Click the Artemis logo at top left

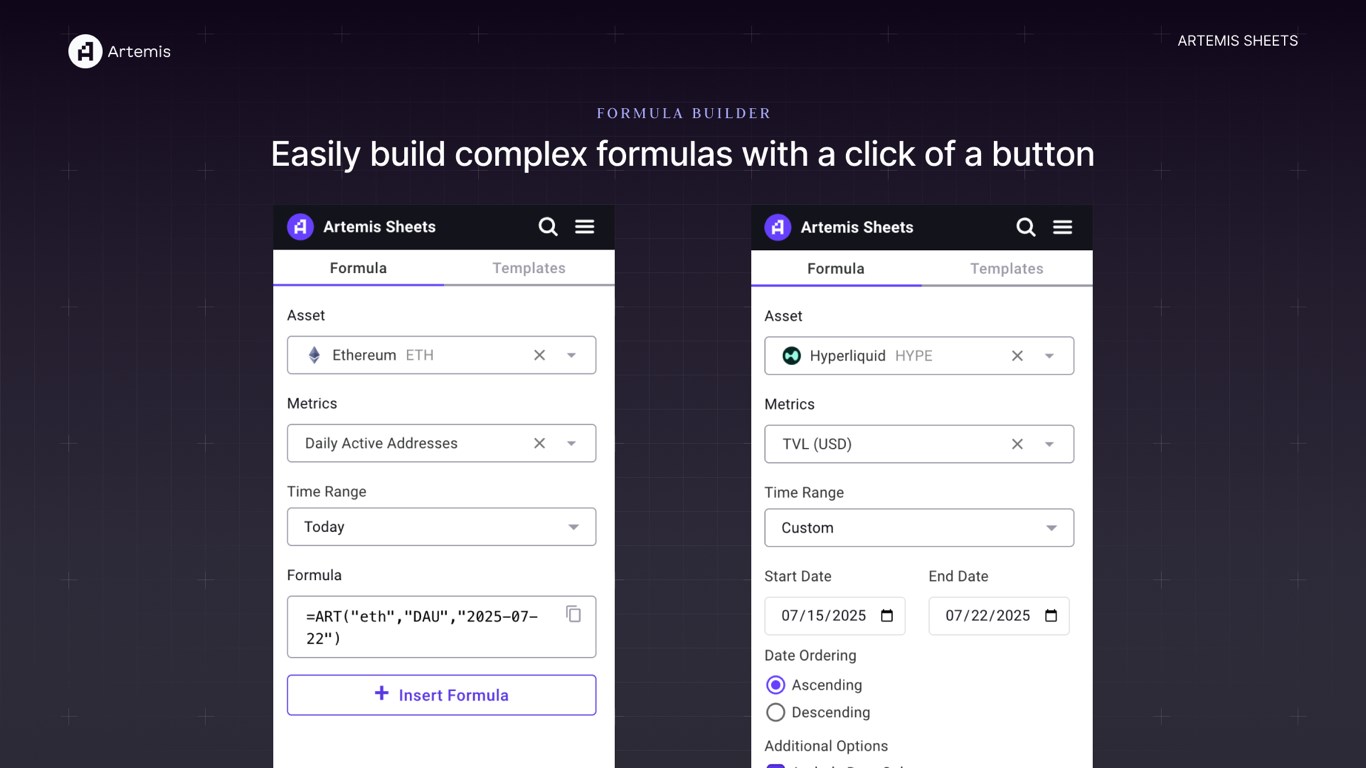119,51
